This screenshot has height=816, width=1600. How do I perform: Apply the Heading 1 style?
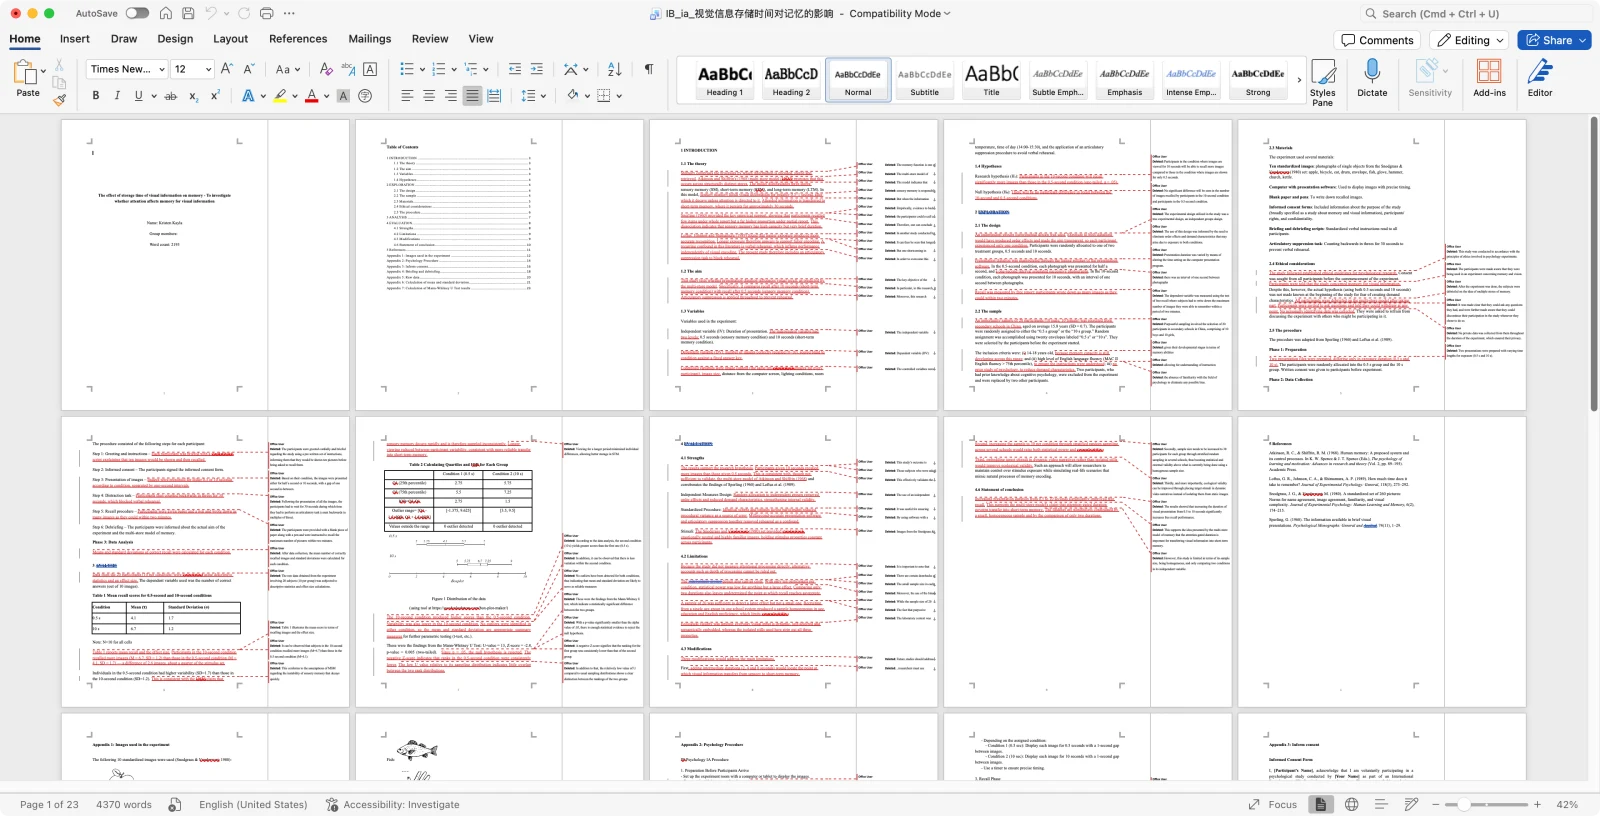(x=725, y=80)
